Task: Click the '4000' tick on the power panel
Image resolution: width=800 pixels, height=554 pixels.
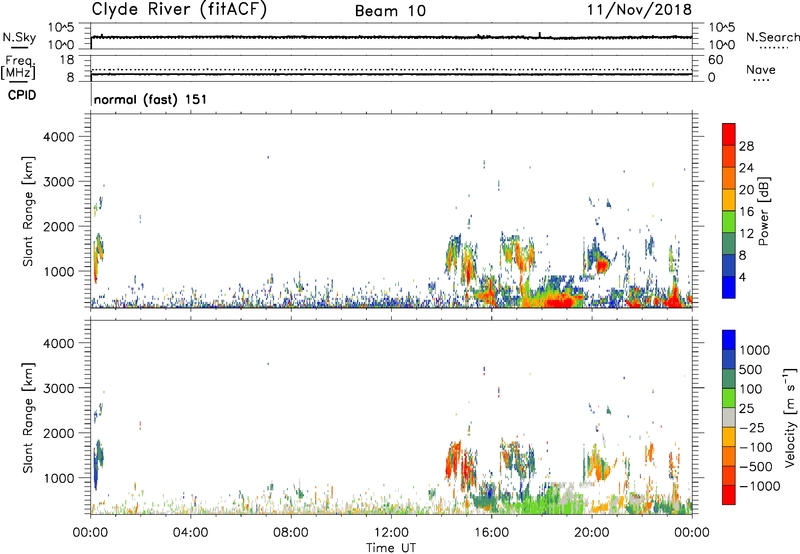Action: [x=58, y=137]
